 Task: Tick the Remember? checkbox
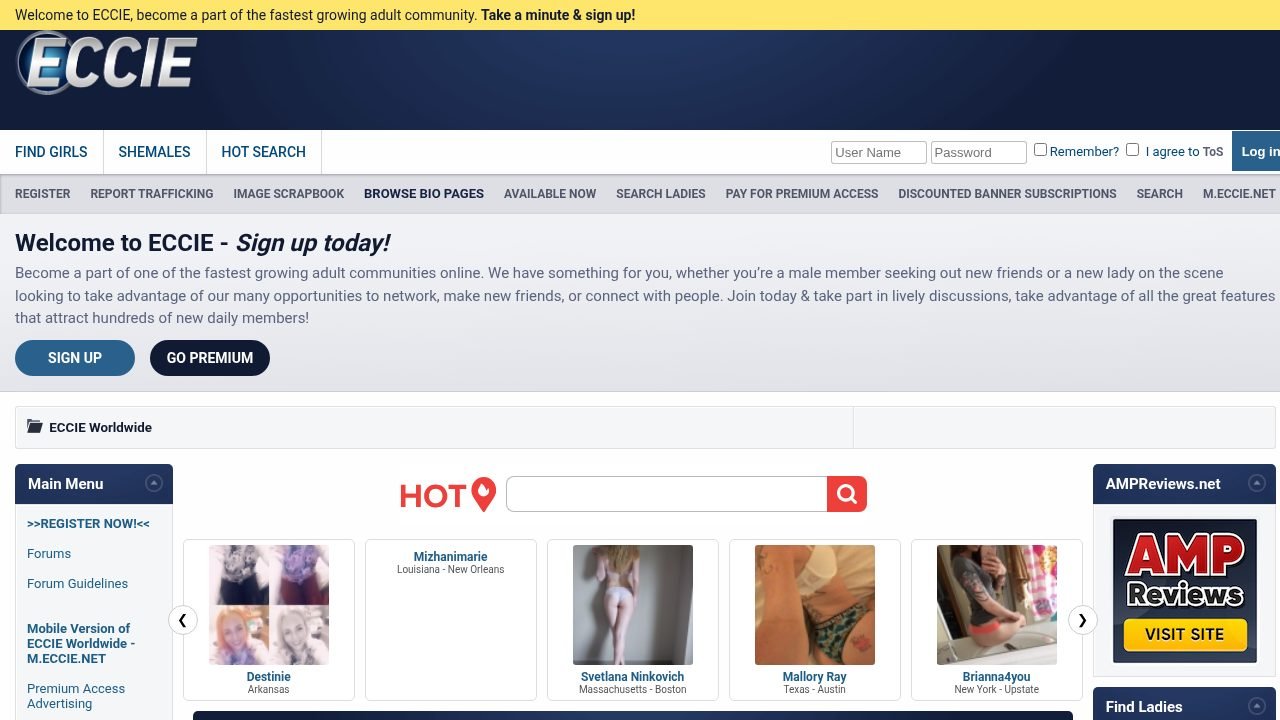click(x=1040, y=150)
